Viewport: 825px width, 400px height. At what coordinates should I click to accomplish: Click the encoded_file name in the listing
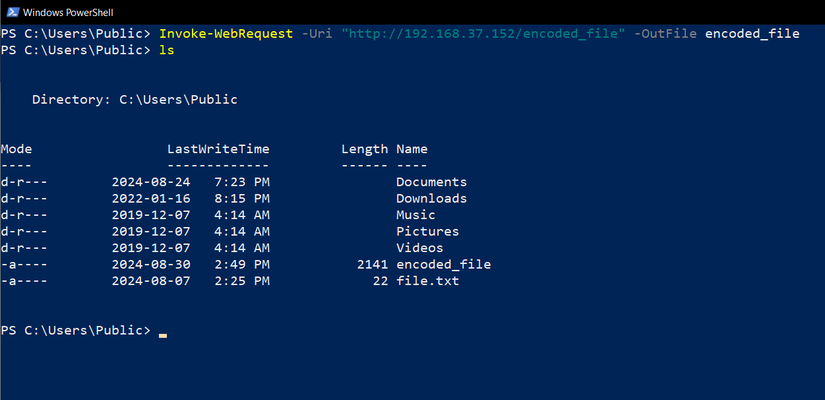pyautogui.click(x=443, y=264)
